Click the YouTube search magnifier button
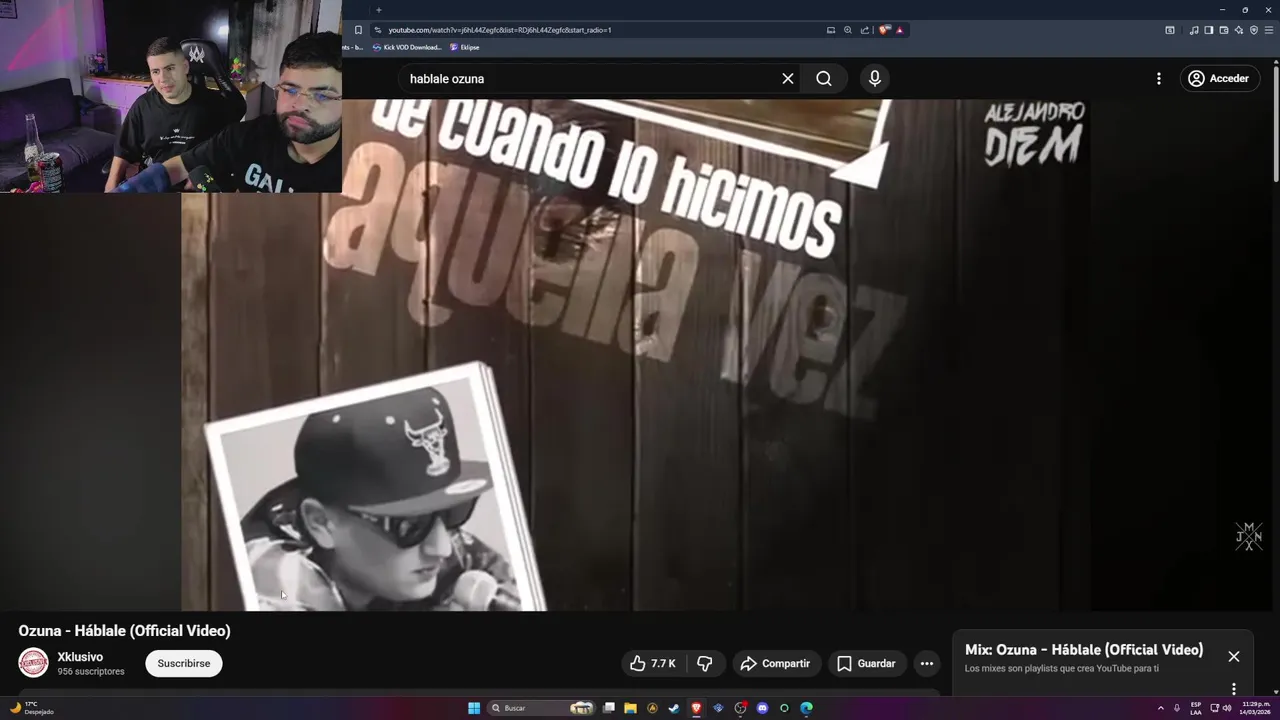Image resolution: width=1280 pixels, height=720 pixels. 823,78
